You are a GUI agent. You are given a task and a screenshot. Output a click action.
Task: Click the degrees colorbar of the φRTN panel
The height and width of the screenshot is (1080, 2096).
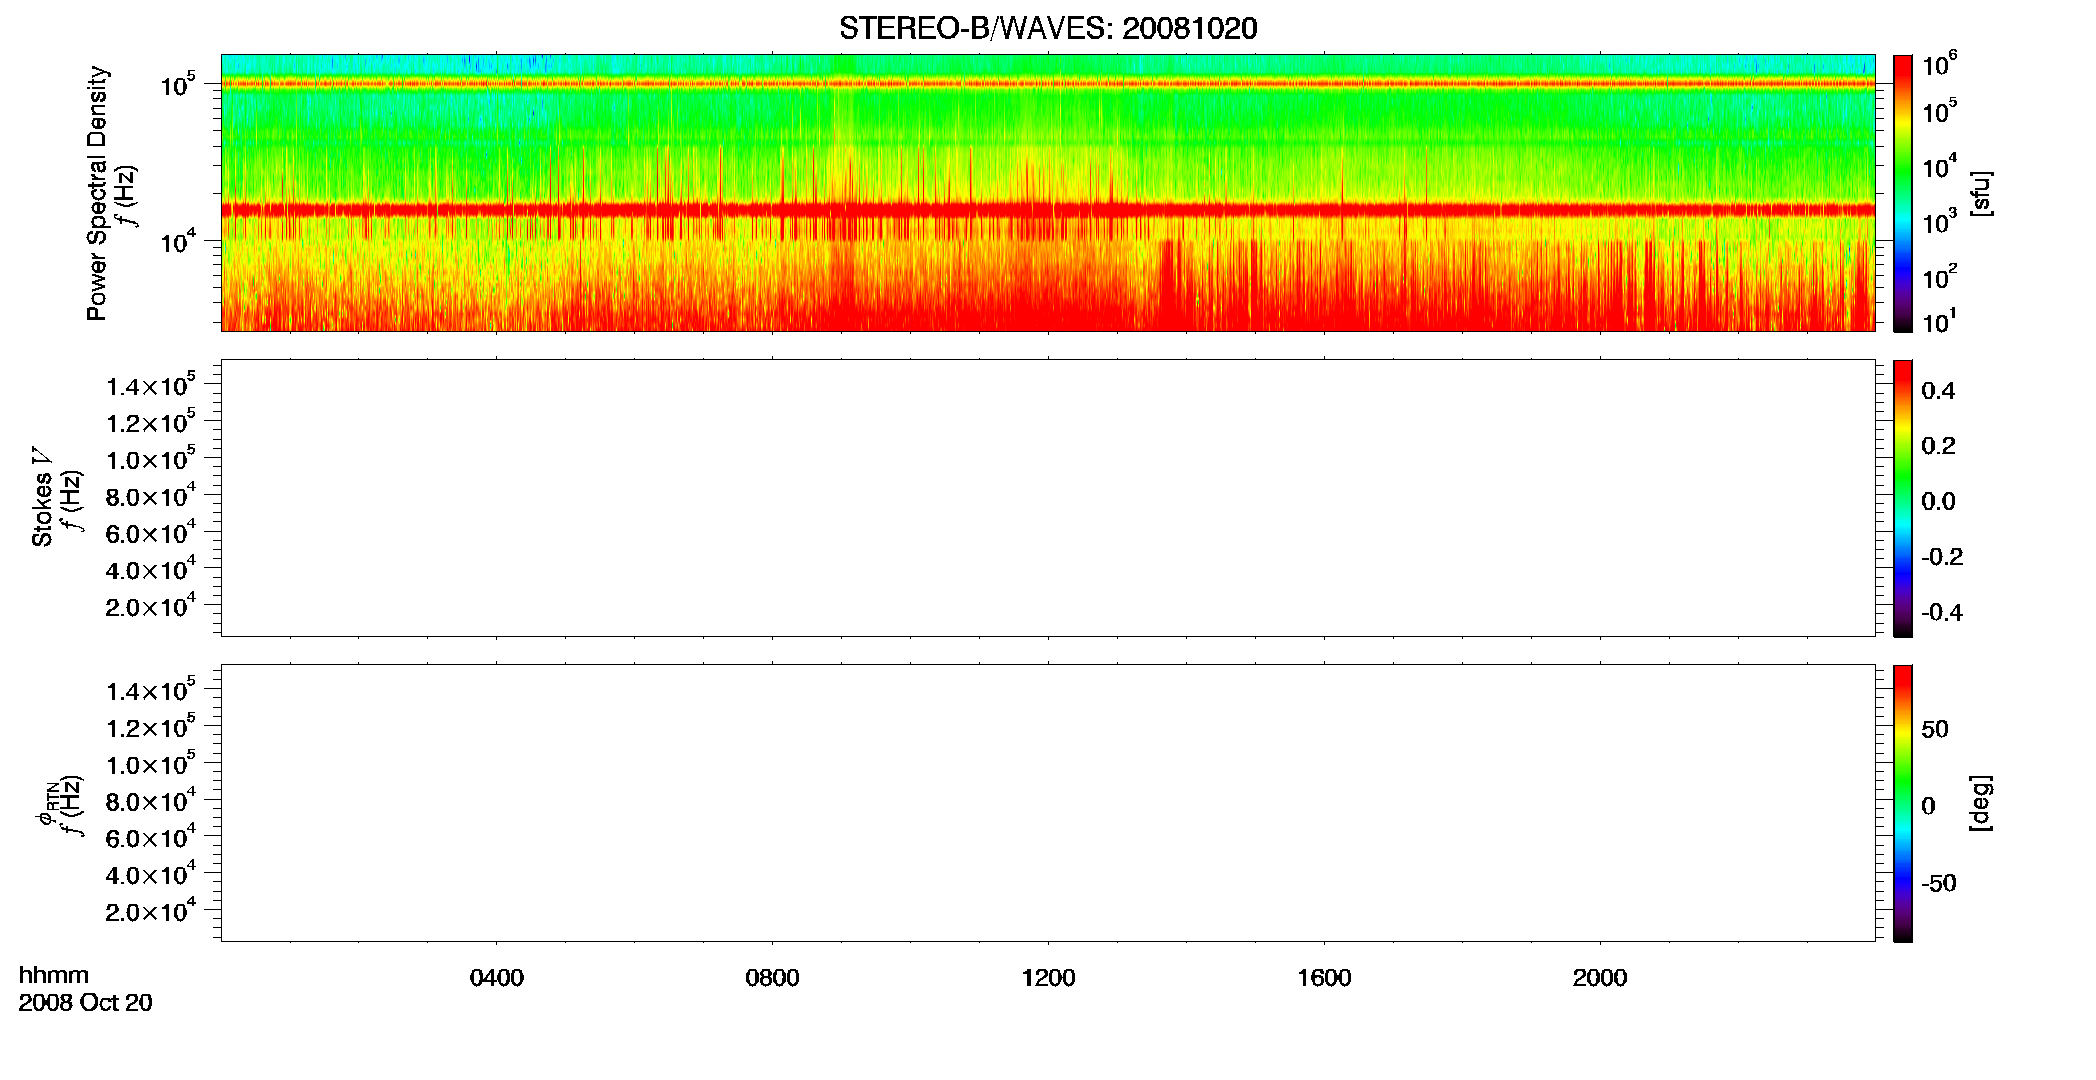[x=1903, y=803]
